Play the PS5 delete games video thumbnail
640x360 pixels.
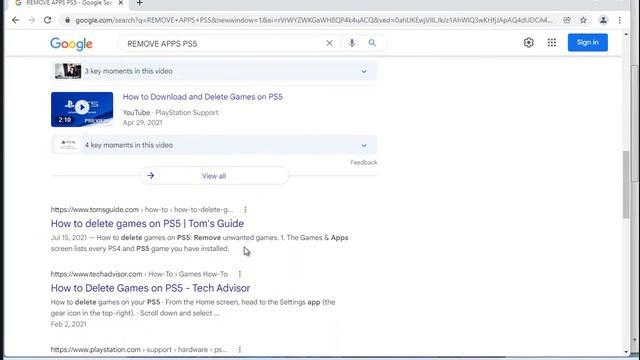click(x=82, y=109)
